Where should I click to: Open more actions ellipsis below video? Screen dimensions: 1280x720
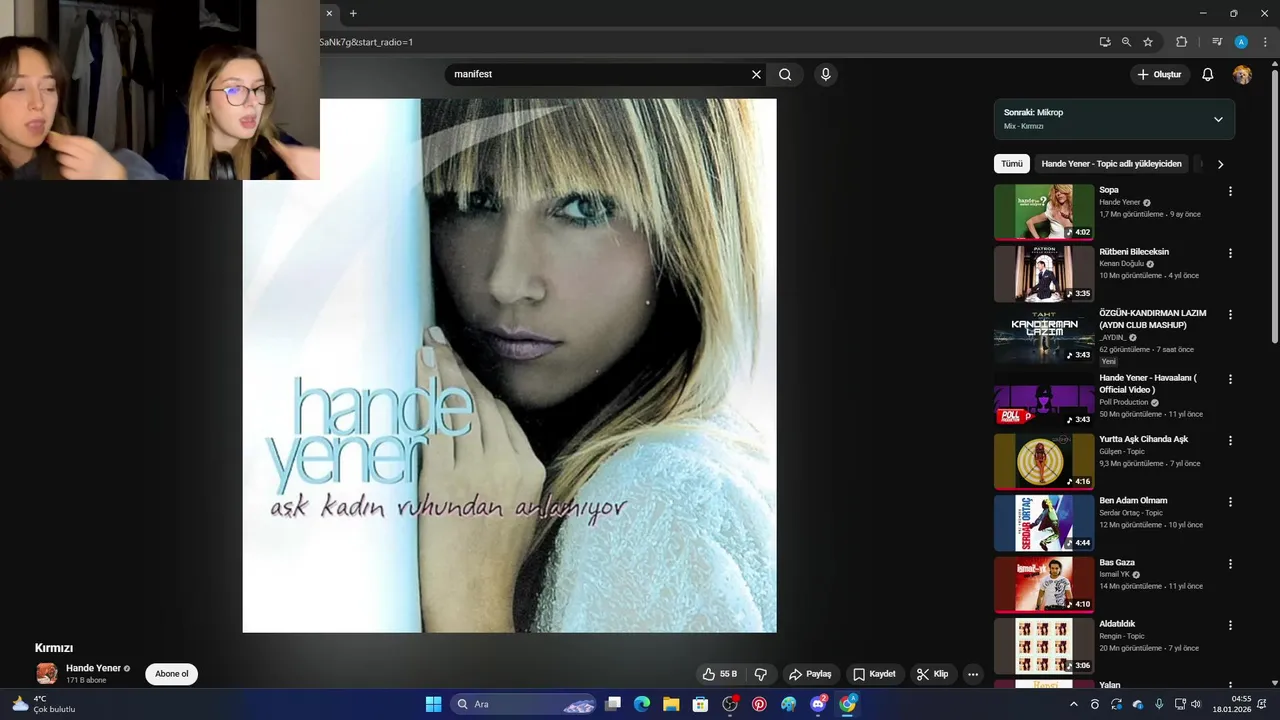(x=973, y=674)
